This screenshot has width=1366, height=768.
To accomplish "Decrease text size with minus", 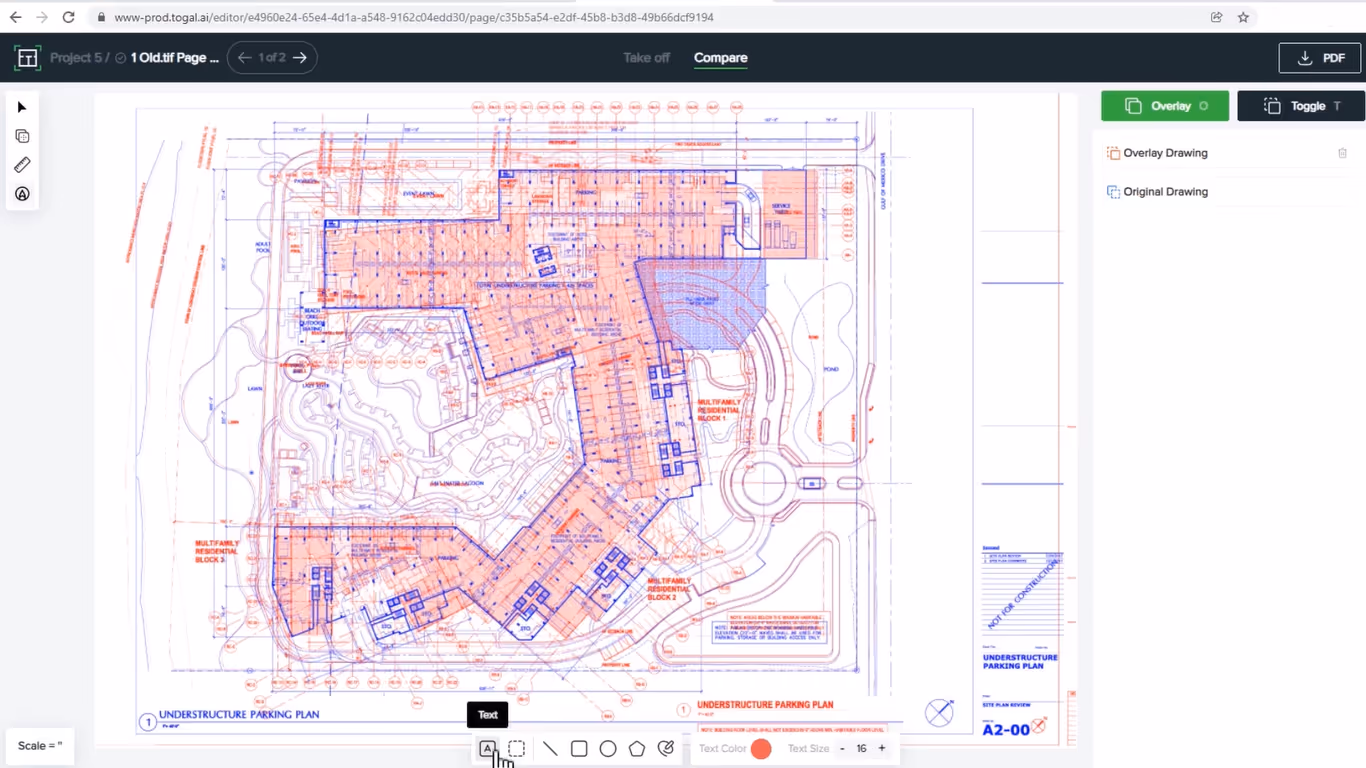I will click(x=842, y=748).
